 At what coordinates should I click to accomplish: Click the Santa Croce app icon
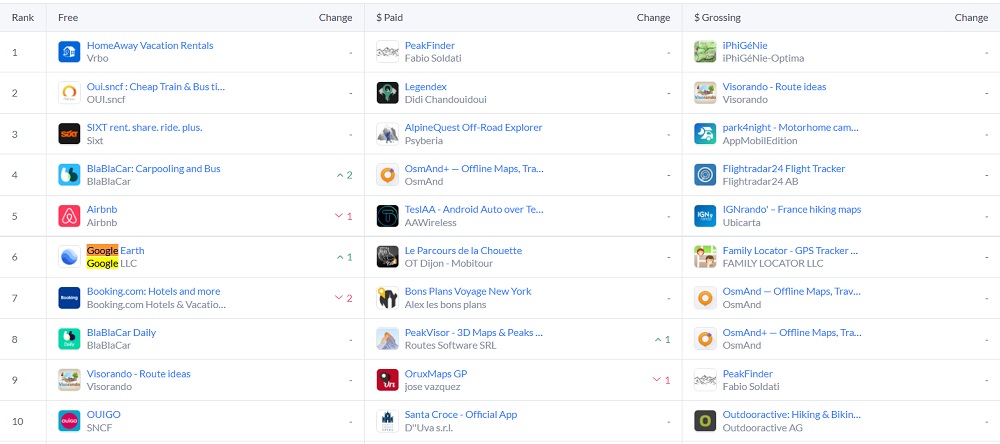point(387,421)
